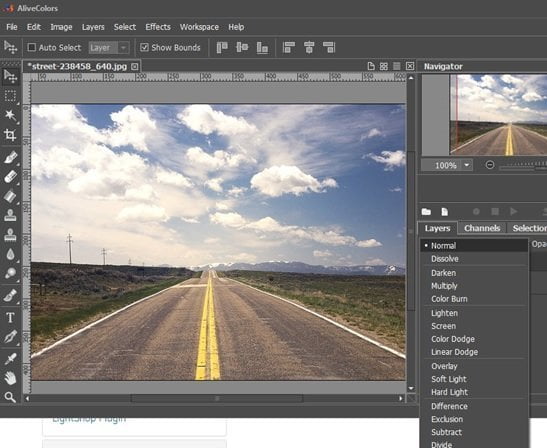The height and width of the screenshot is (448, 547).
Task: Select the Smudge brush tool above Text
Action: point(10,296)
